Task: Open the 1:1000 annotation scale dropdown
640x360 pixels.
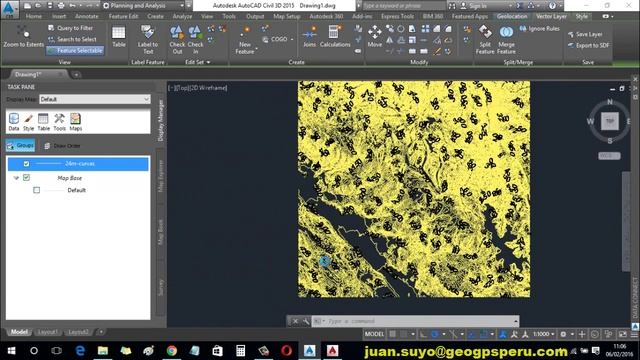Action: point(544,334)
